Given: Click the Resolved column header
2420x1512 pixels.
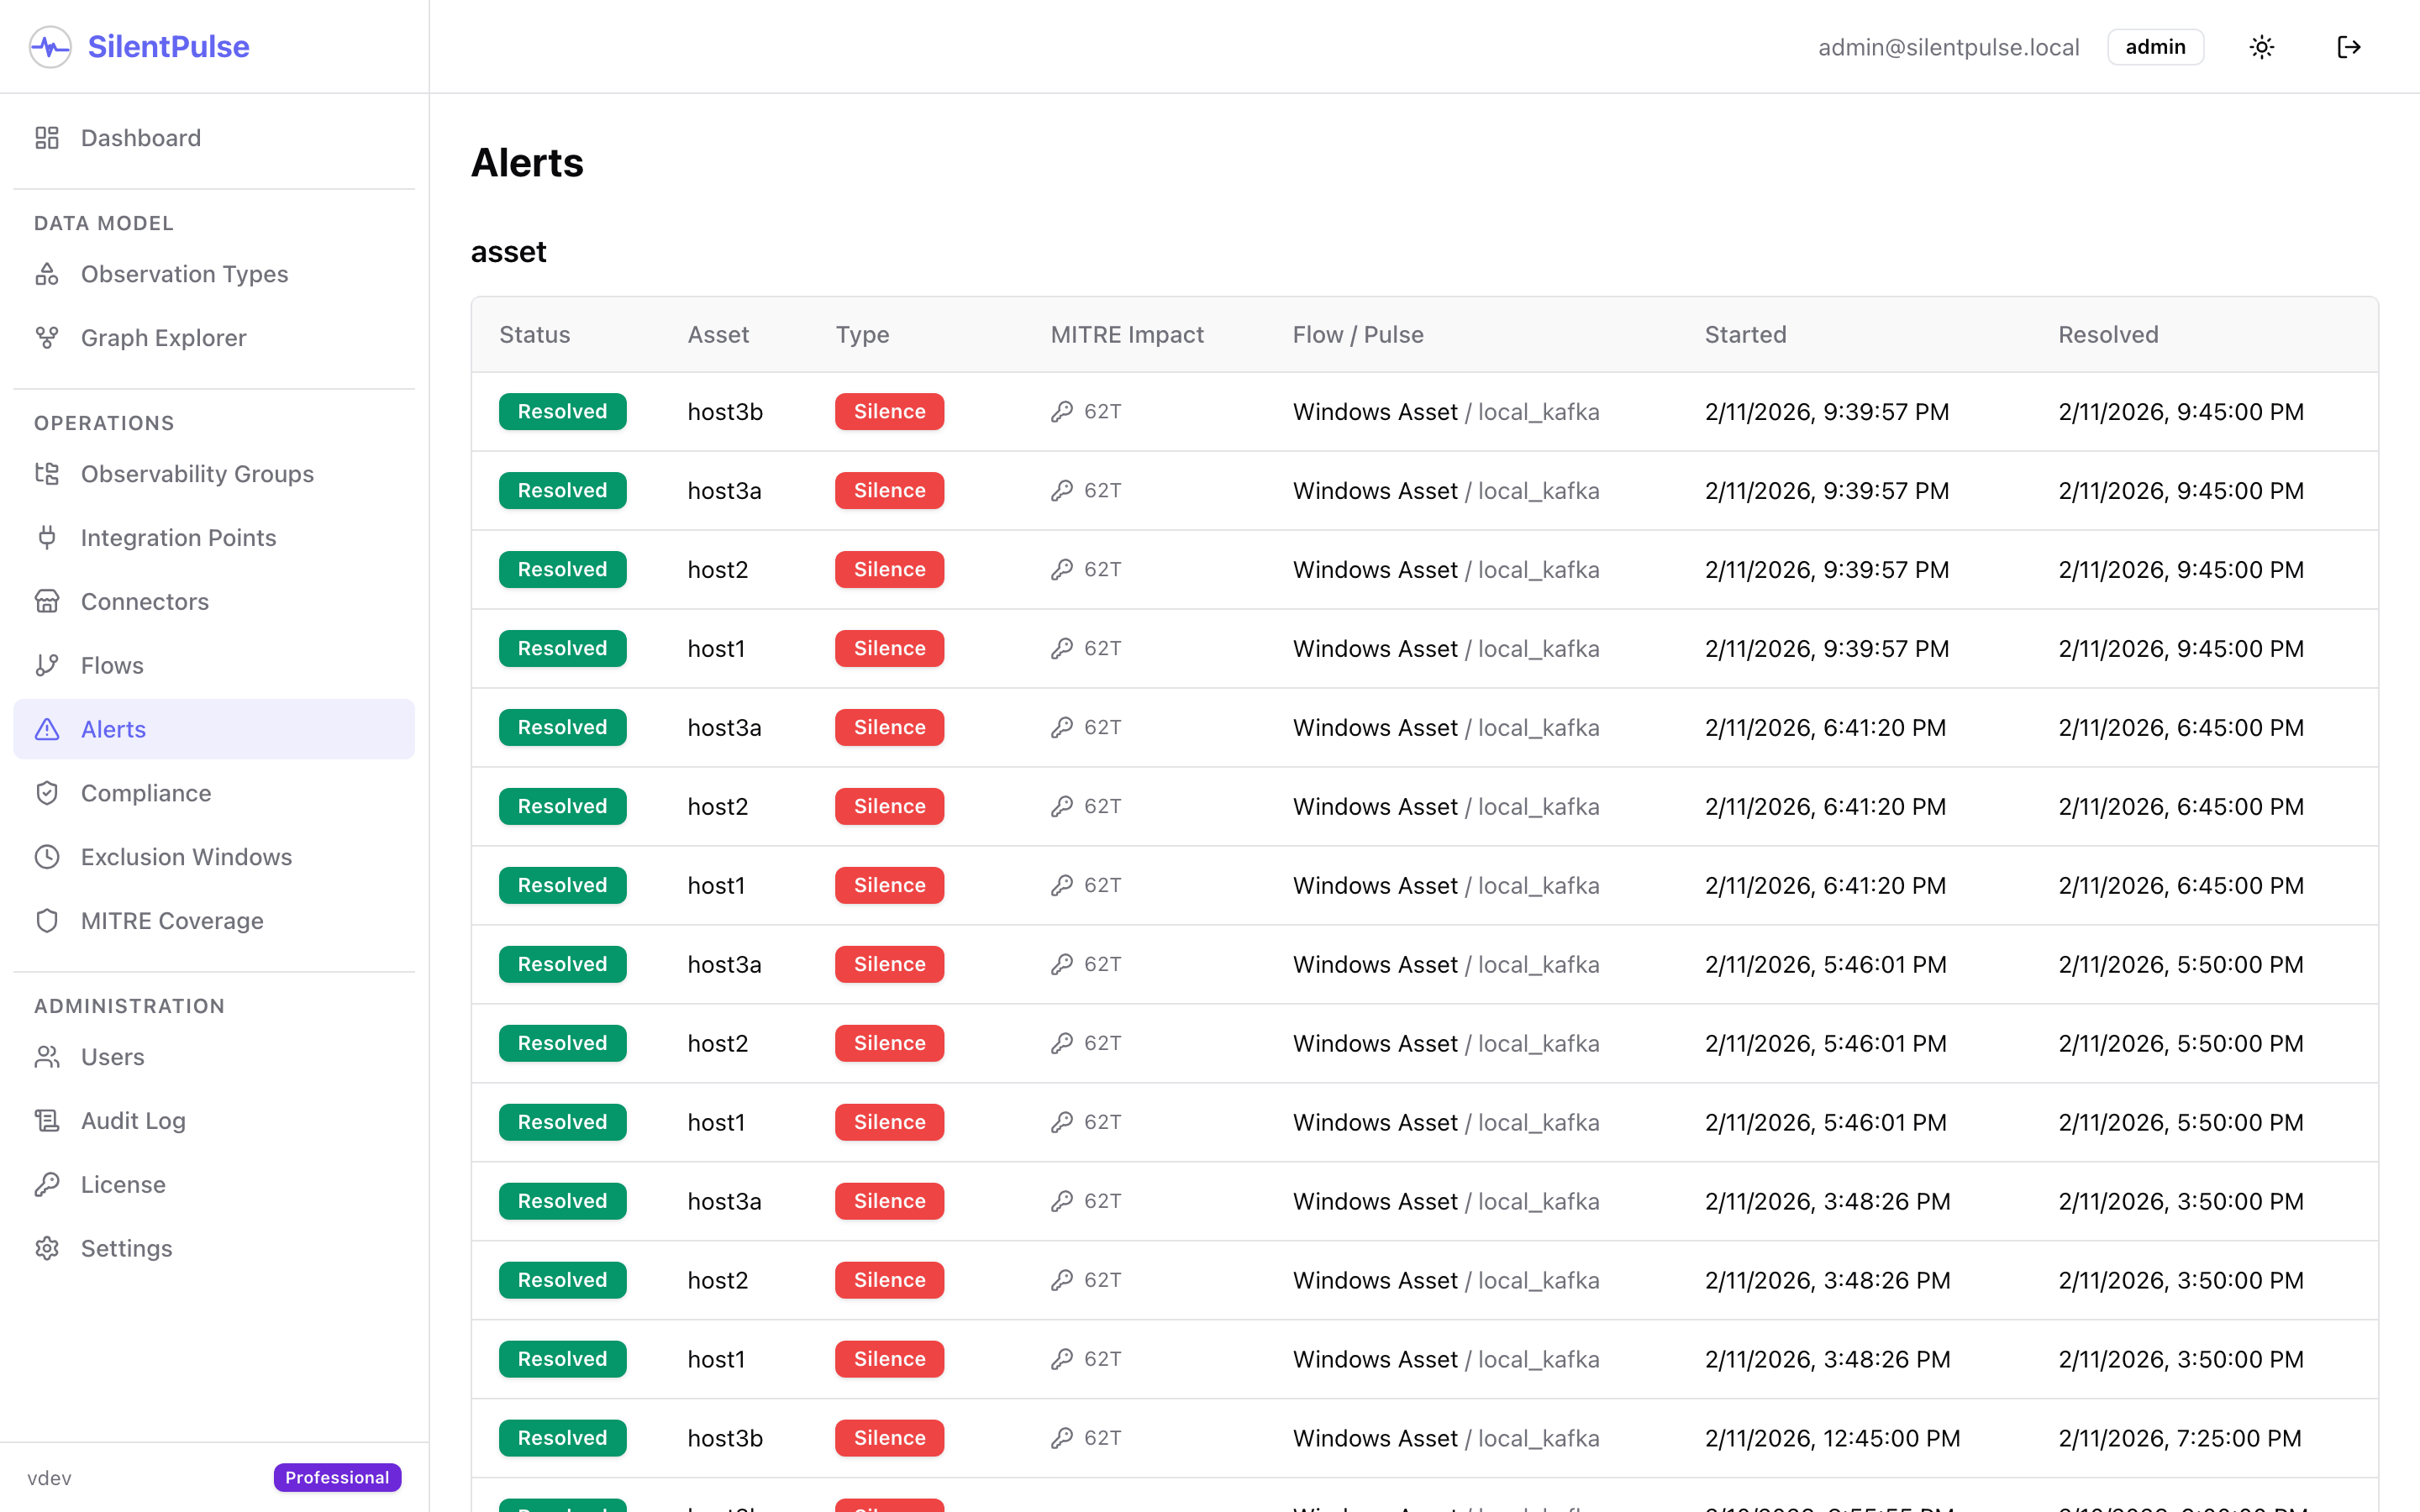Looking at the screenshot, I should 2108,335.
